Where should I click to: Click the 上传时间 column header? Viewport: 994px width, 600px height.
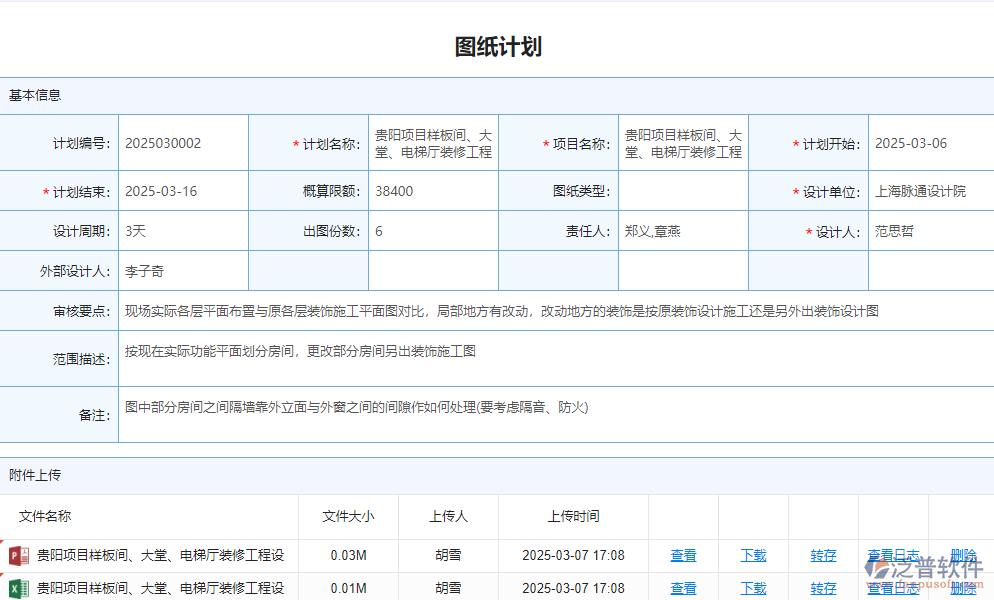click(x=573, y=517)
